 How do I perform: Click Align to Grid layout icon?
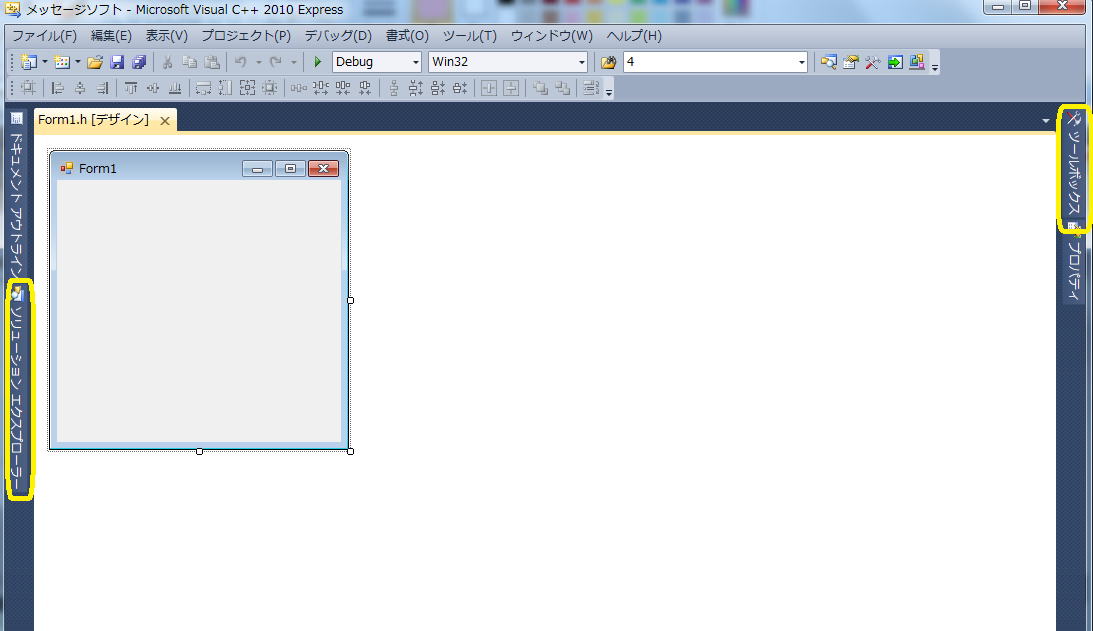(29, 88)
